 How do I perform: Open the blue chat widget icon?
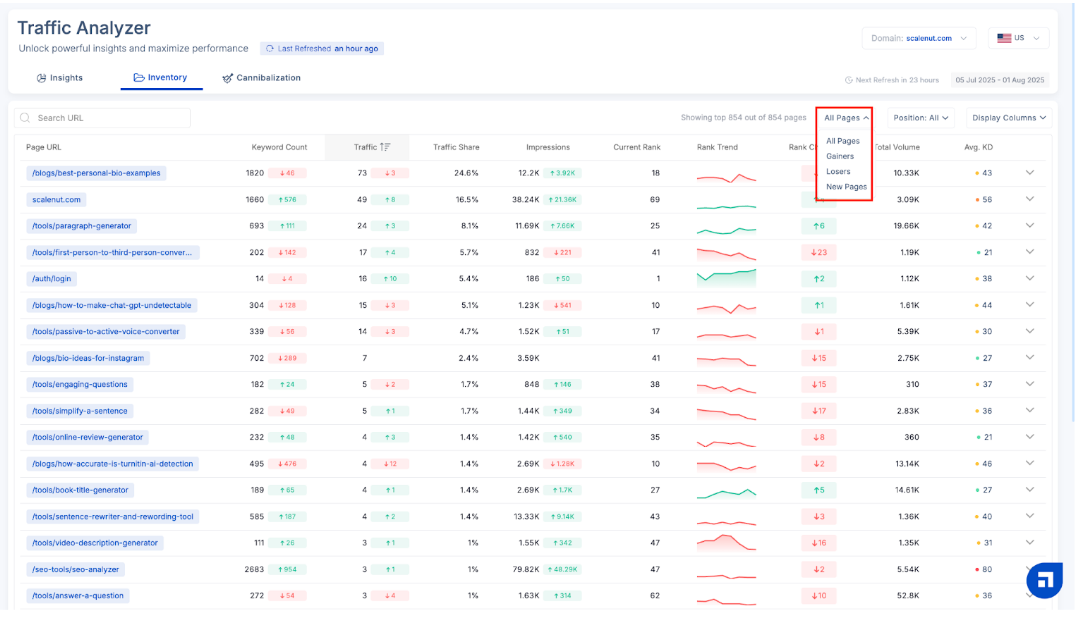[x=1044, y=579]
